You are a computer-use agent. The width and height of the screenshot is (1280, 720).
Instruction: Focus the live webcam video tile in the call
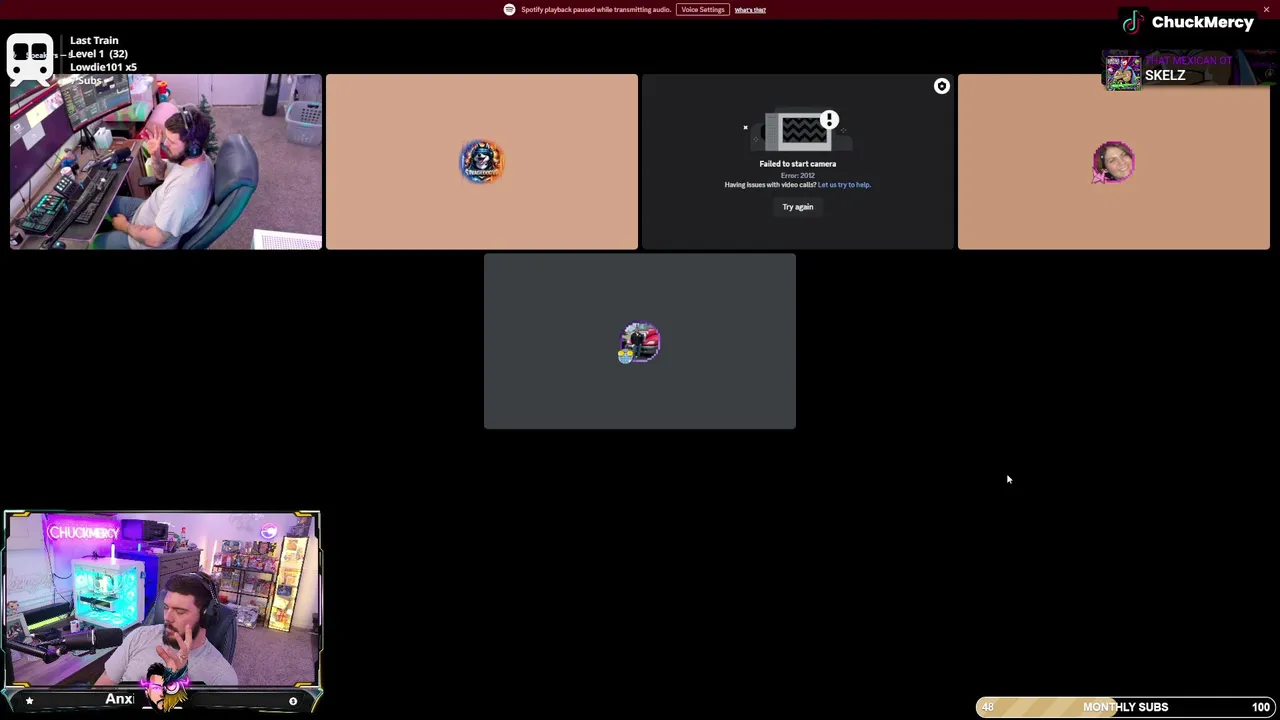(166, 162)
